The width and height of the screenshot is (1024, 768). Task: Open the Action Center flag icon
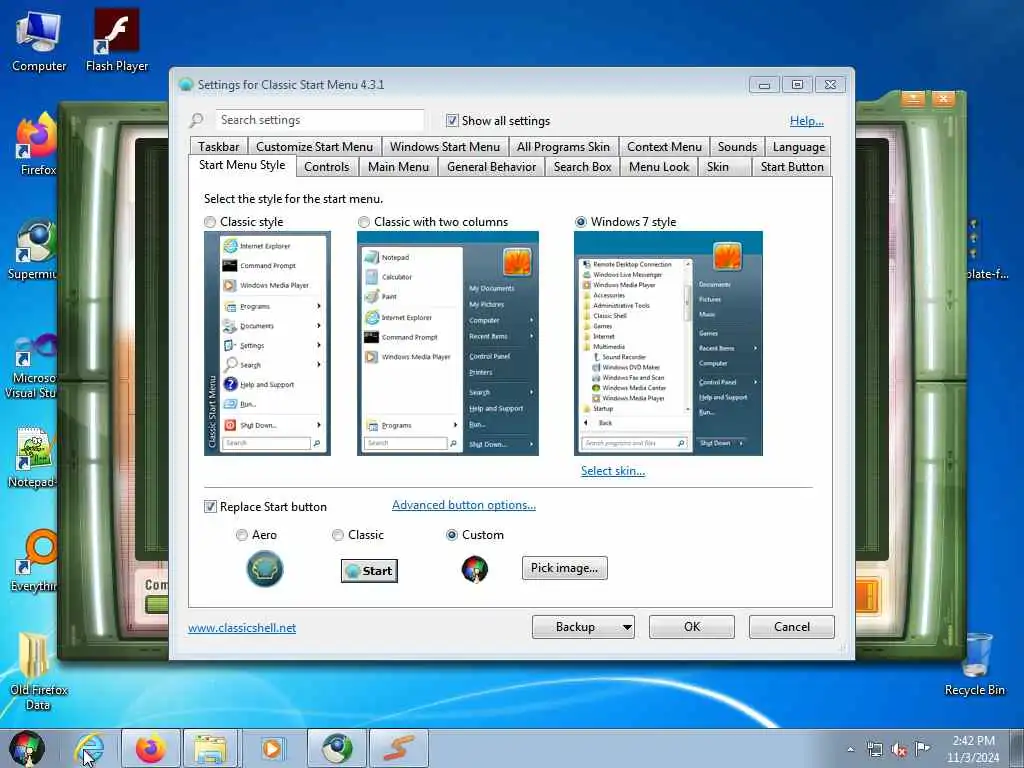(922, 748)
